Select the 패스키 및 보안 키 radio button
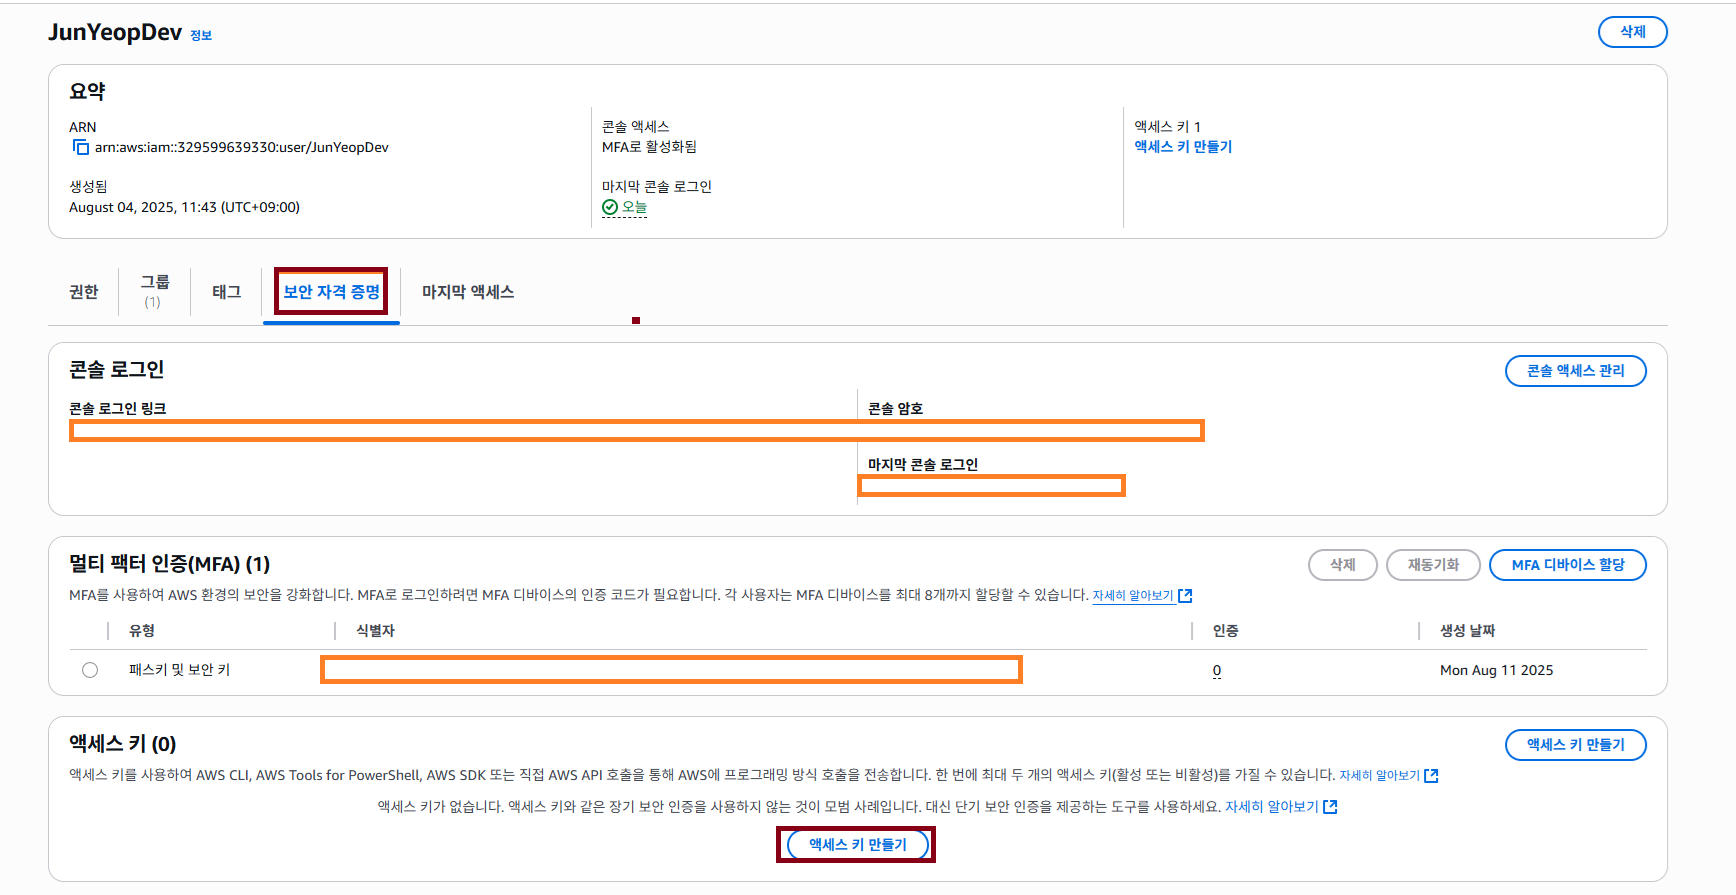Viewport: 1736px width, 895px height. [90, 670]
